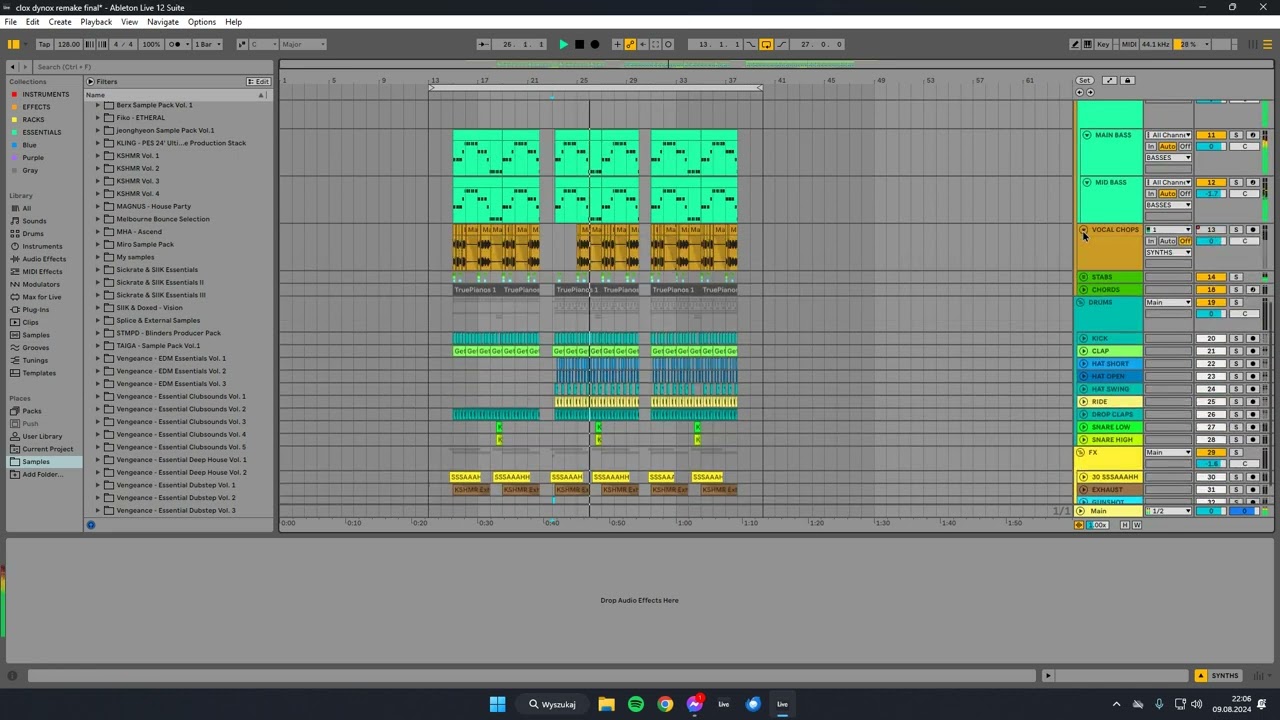
Task: Select the Drums category in the Library
Action: [33, 234]
